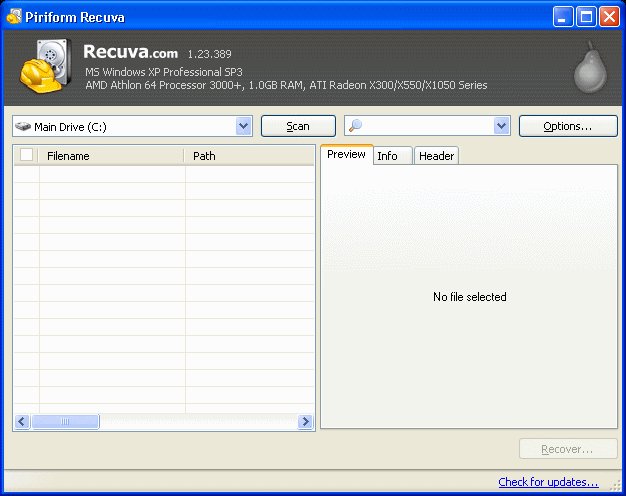This screenshot has width=626, height=496.
Task: Follow the Check for updates... link
Action: click(548, 482)
